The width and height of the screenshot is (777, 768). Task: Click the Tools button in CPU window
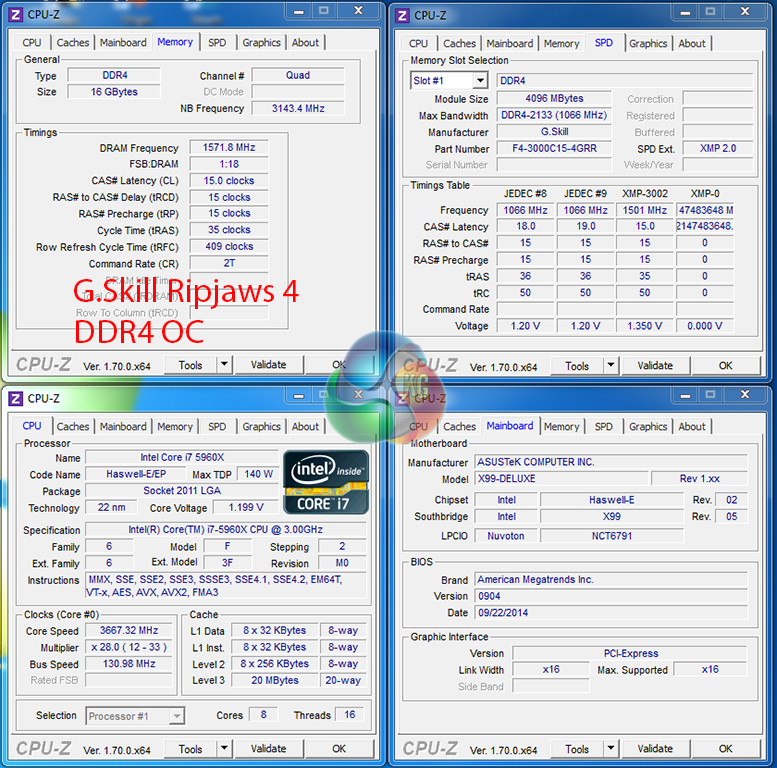(x=190, y=748)
